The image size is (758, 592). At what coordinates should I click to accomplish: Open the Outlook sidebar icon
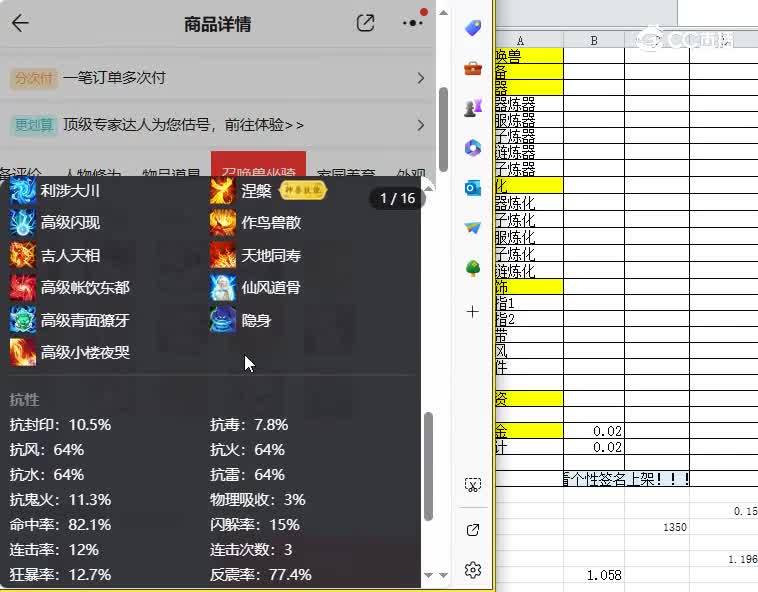click(x=473, y=188)
